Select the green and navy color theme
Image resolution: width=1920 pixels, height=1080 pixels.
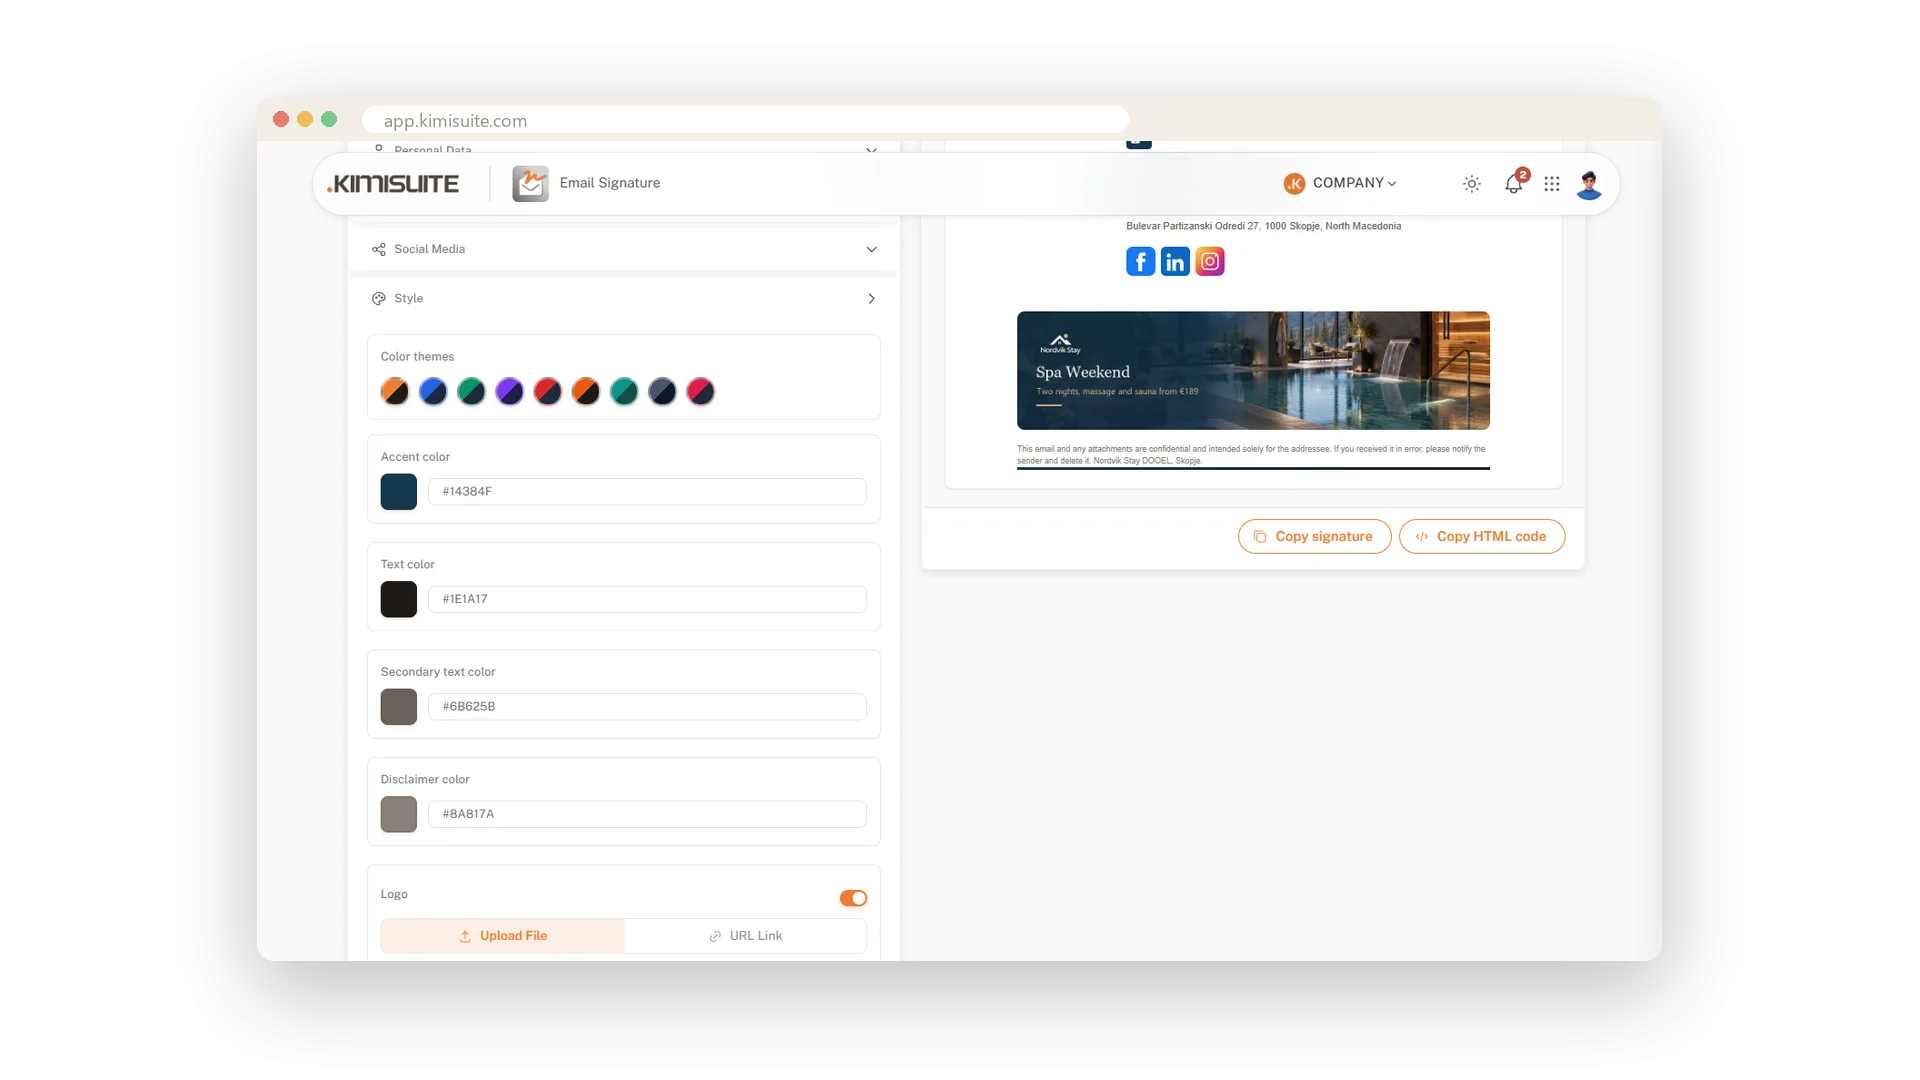(471, 391)
